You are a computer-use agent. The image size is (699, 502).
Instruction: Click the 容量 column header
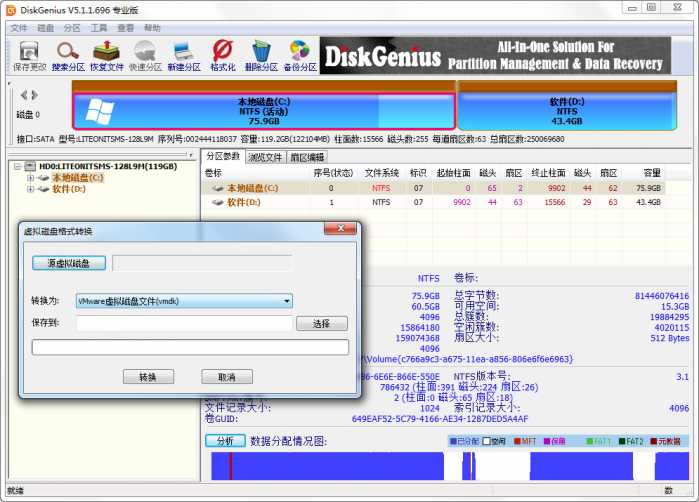pyautogui.click(x=652, y=173)
